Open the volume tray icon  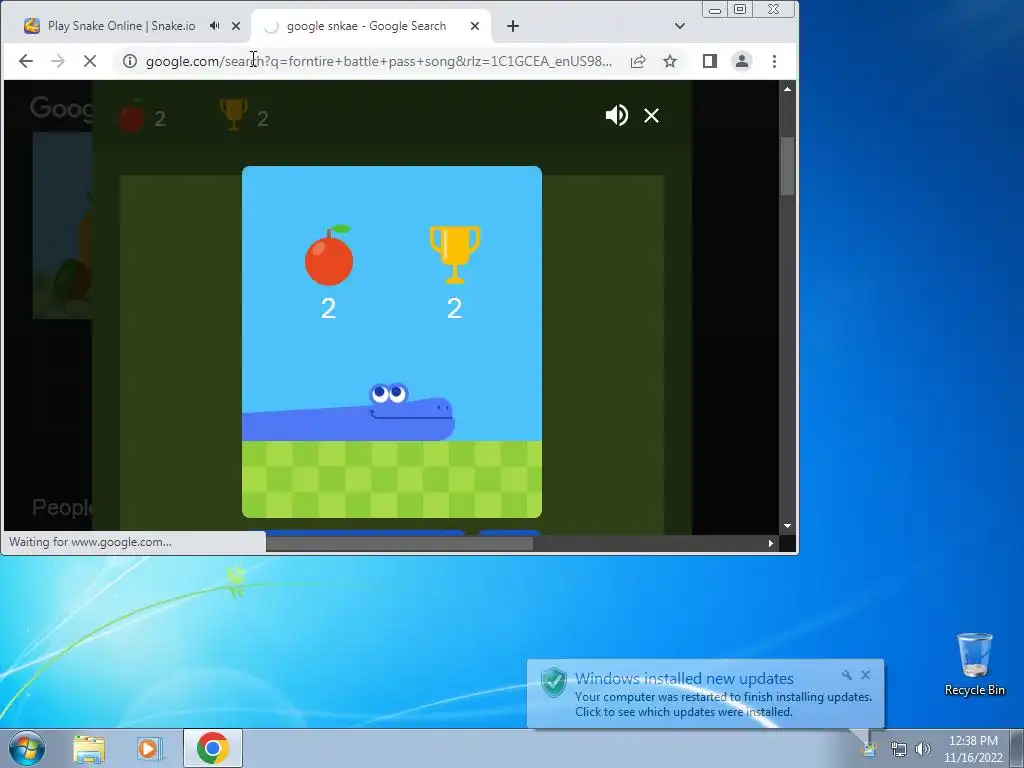922,749
